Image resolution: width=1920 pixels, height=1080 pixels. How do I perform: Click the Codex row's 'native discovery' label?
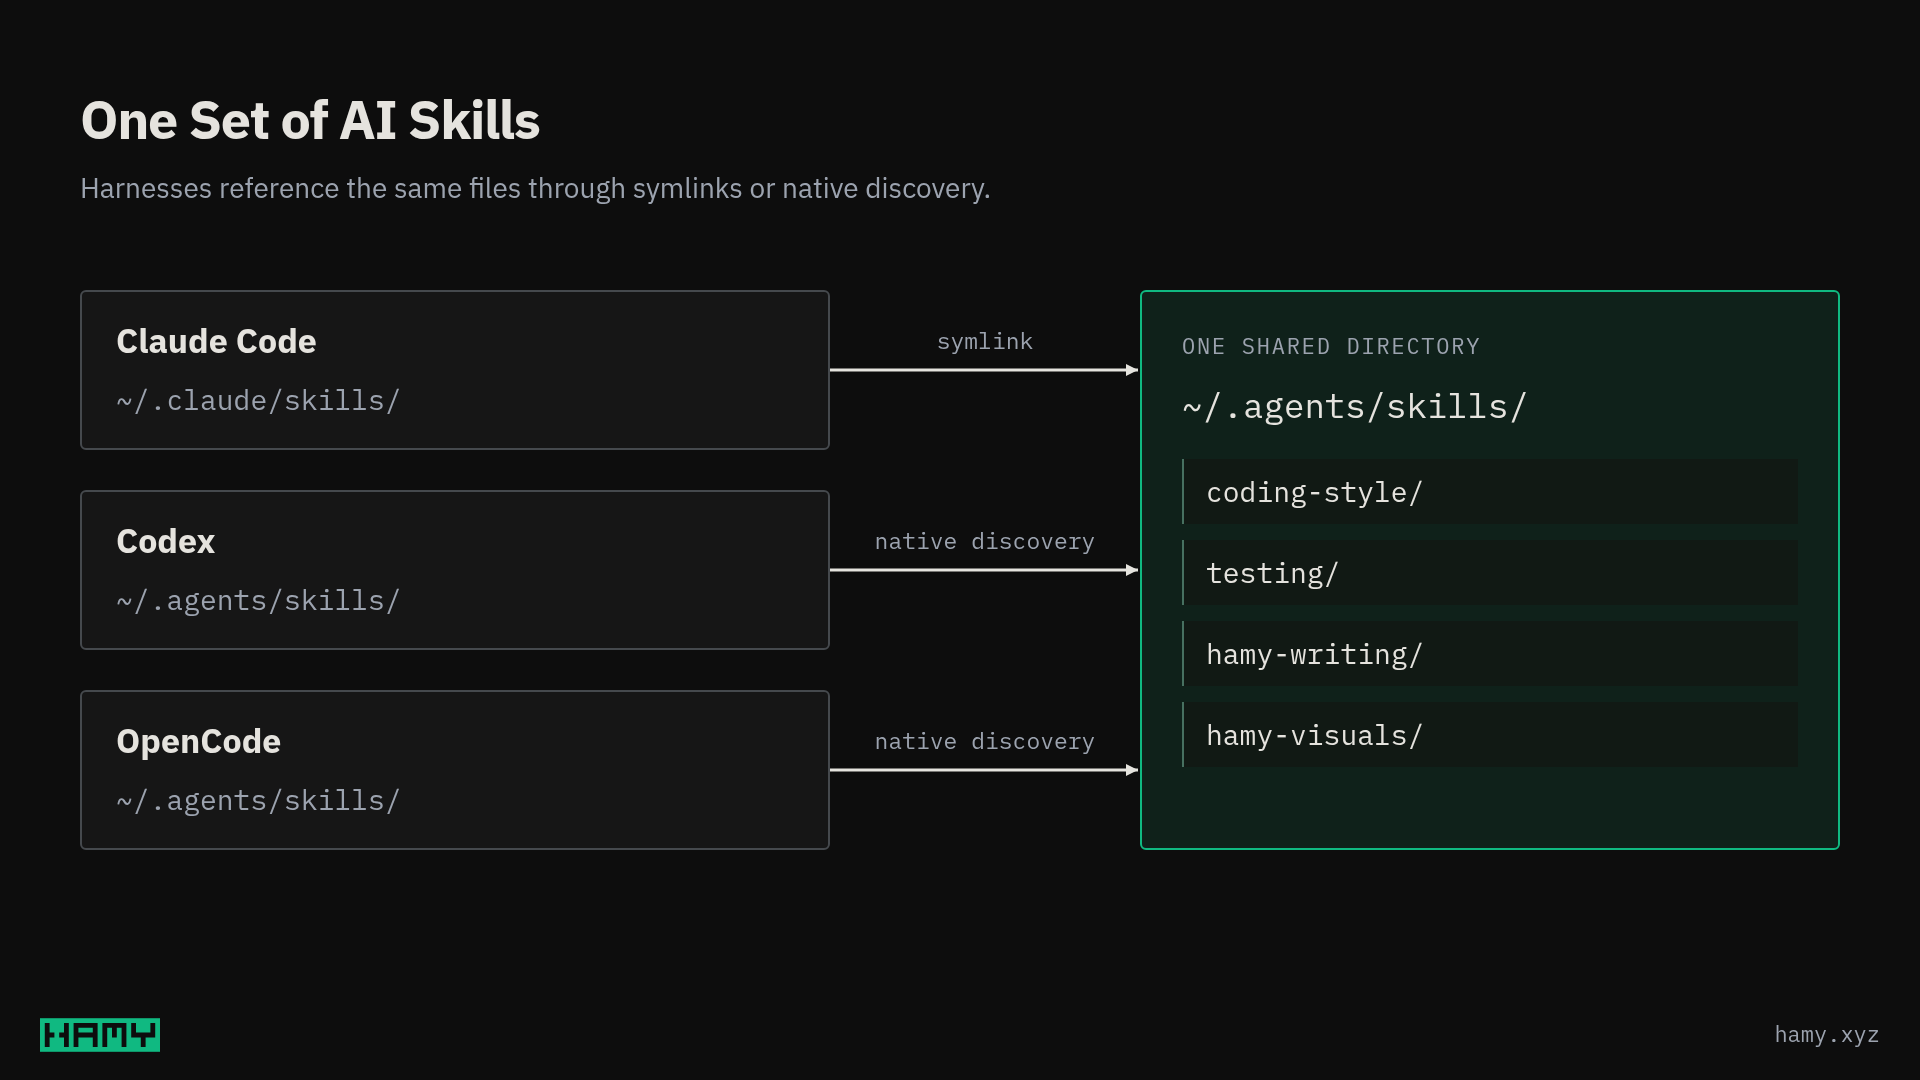pos(985,542)
